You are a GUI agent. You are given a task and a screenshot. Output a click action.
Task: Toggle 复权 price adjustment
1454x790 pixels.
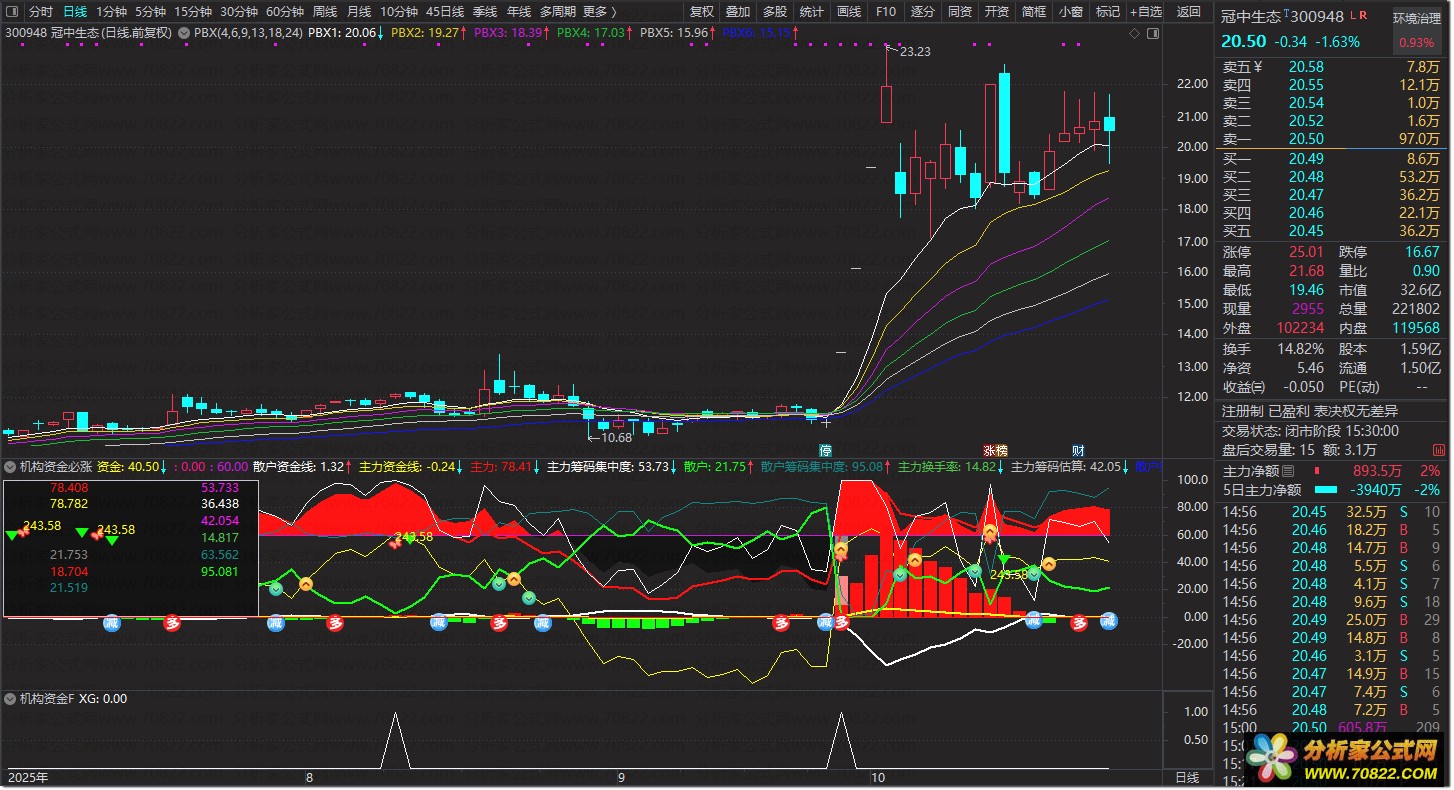click(702, 12)
